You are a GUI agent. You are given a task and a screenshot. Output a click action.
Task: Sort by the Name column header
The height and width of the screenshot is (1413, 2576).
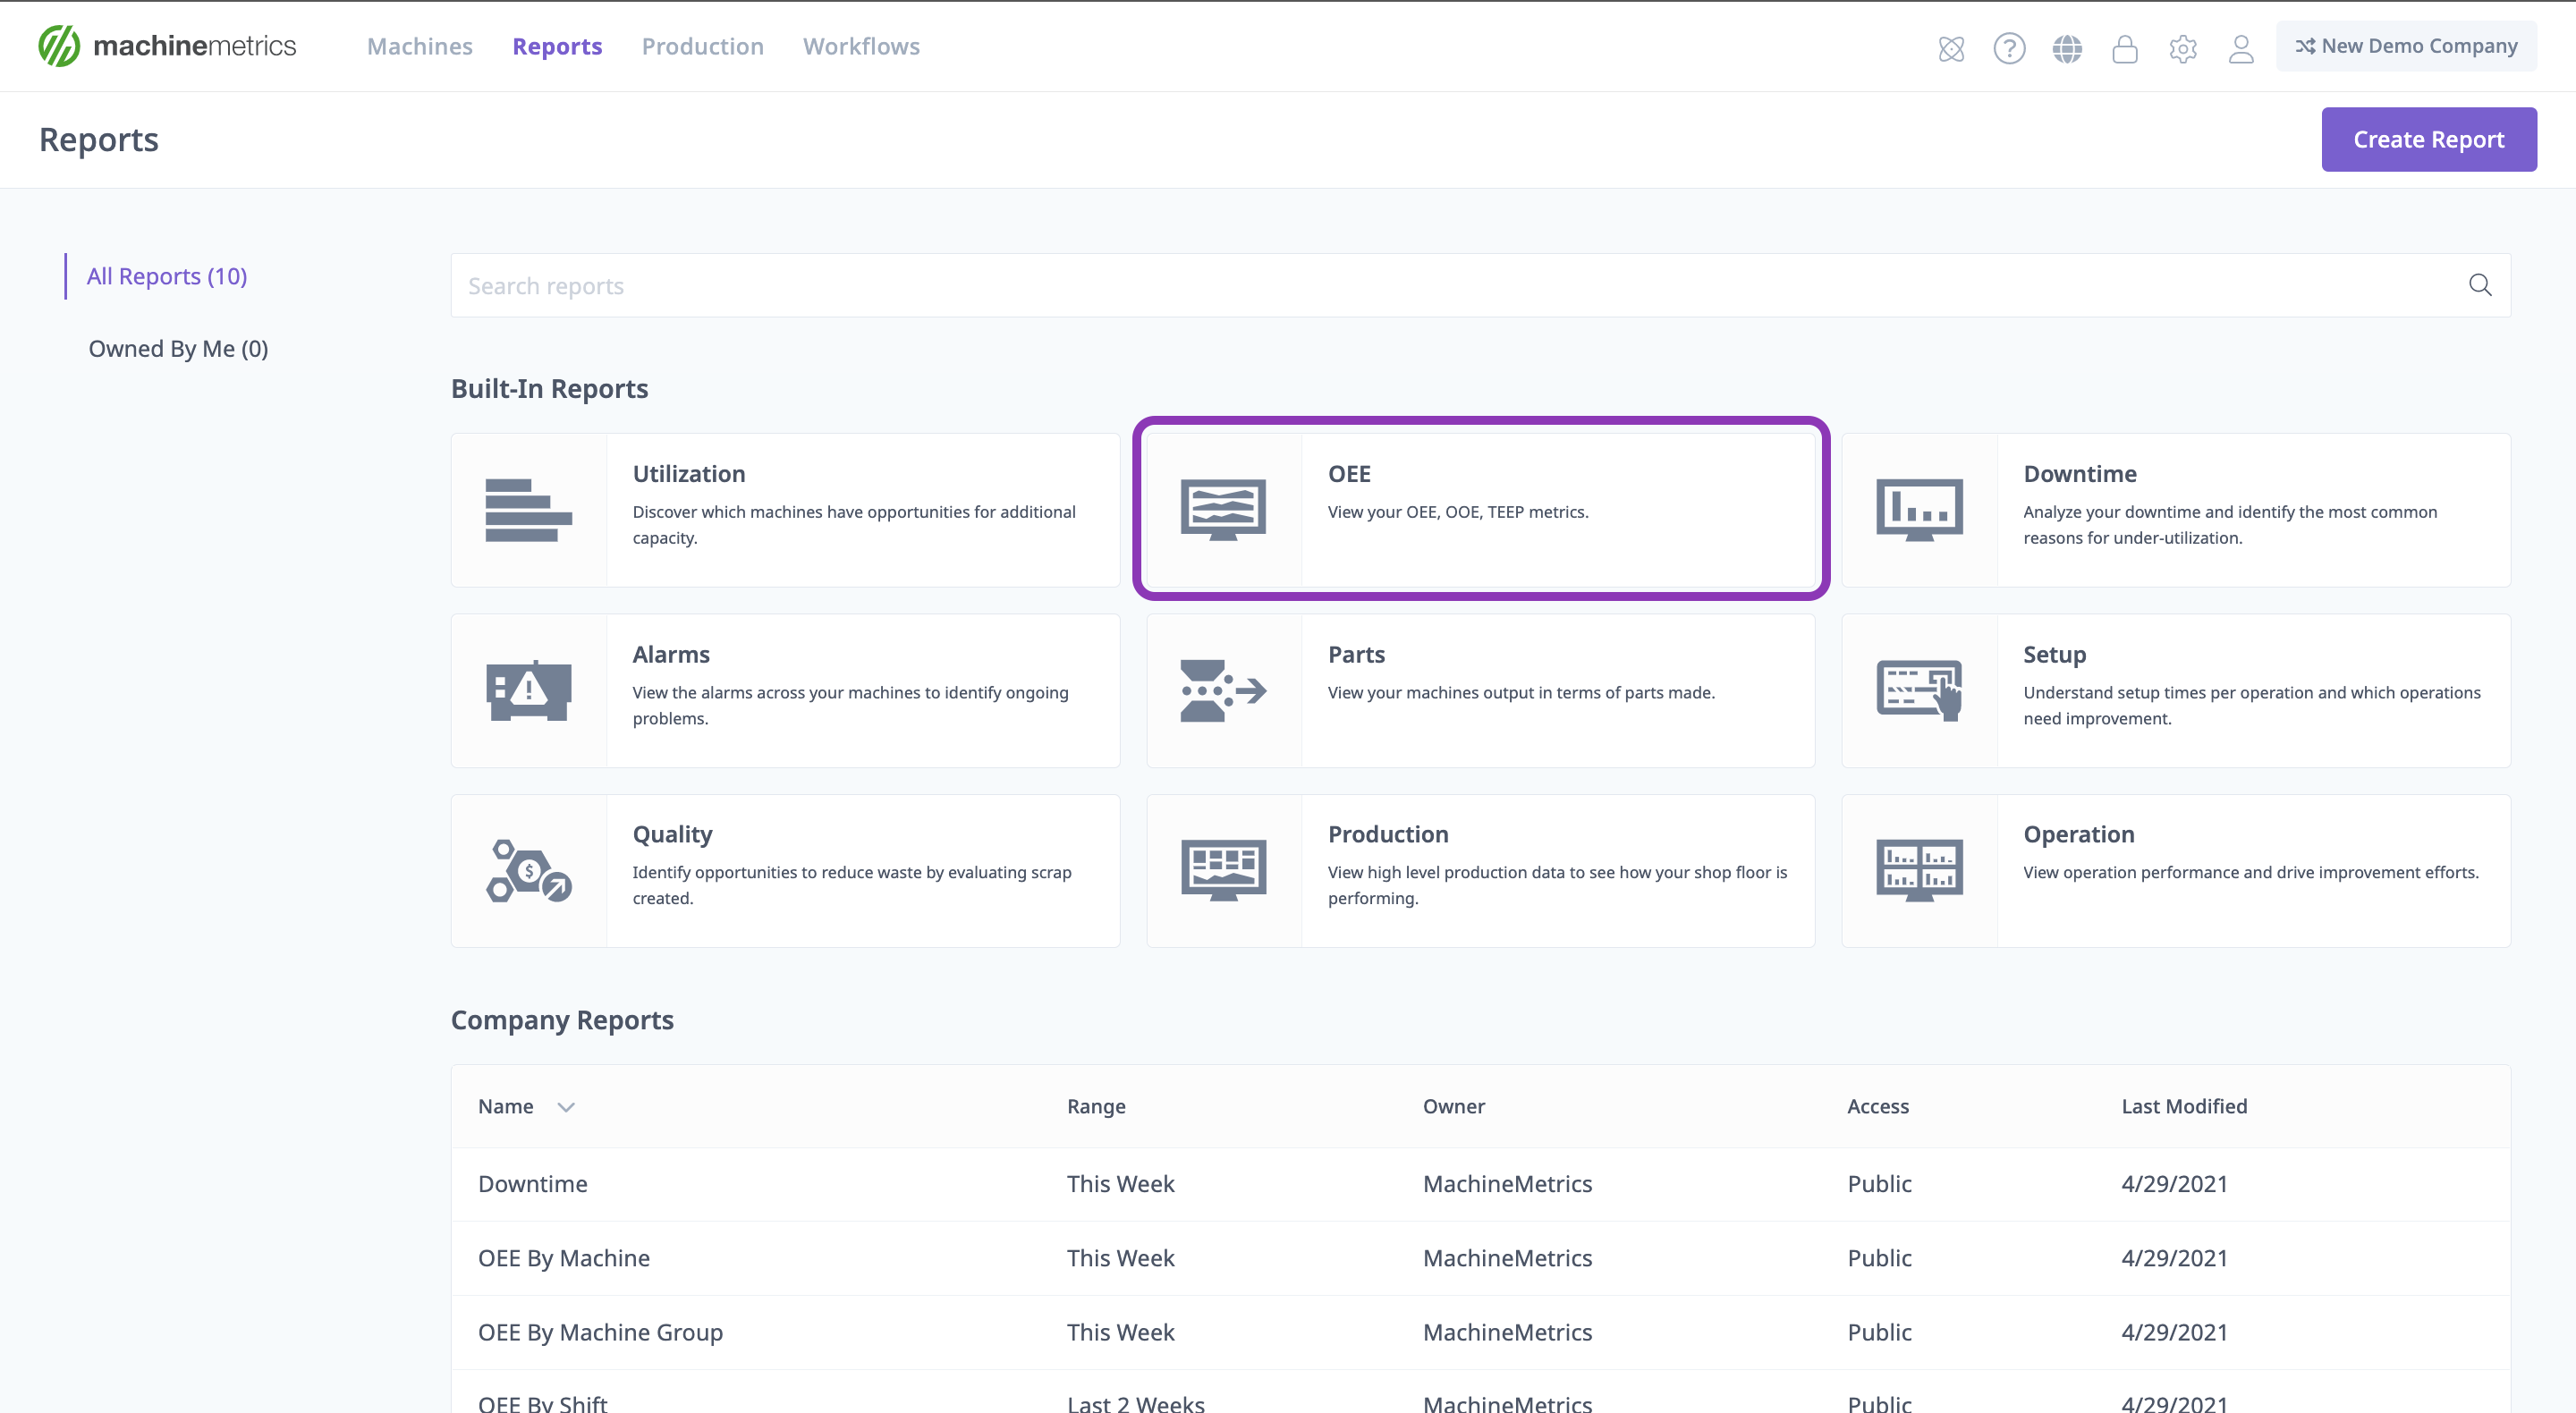point(505,1106)
